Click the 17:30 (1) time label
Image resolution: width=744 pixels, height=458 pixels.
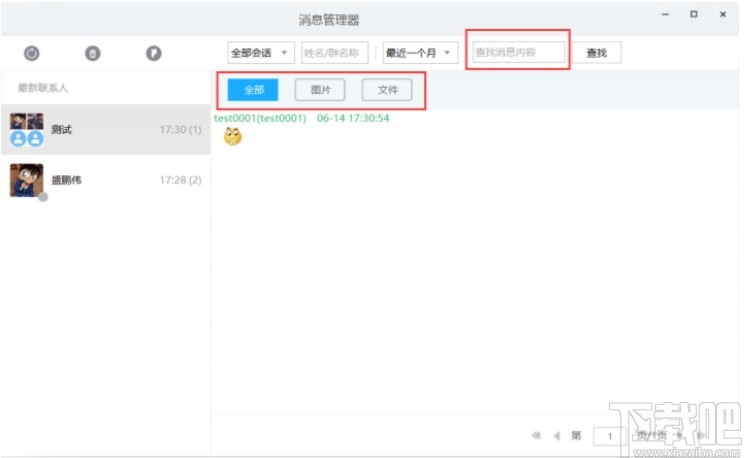[x=180, y=130]
